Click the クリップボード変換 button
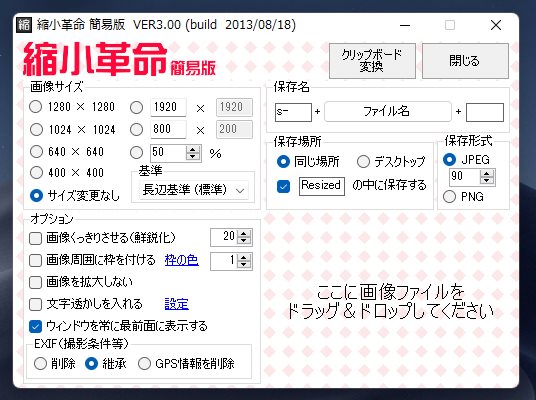The height and width of the screenshot is (400, 536). point(372,61)
